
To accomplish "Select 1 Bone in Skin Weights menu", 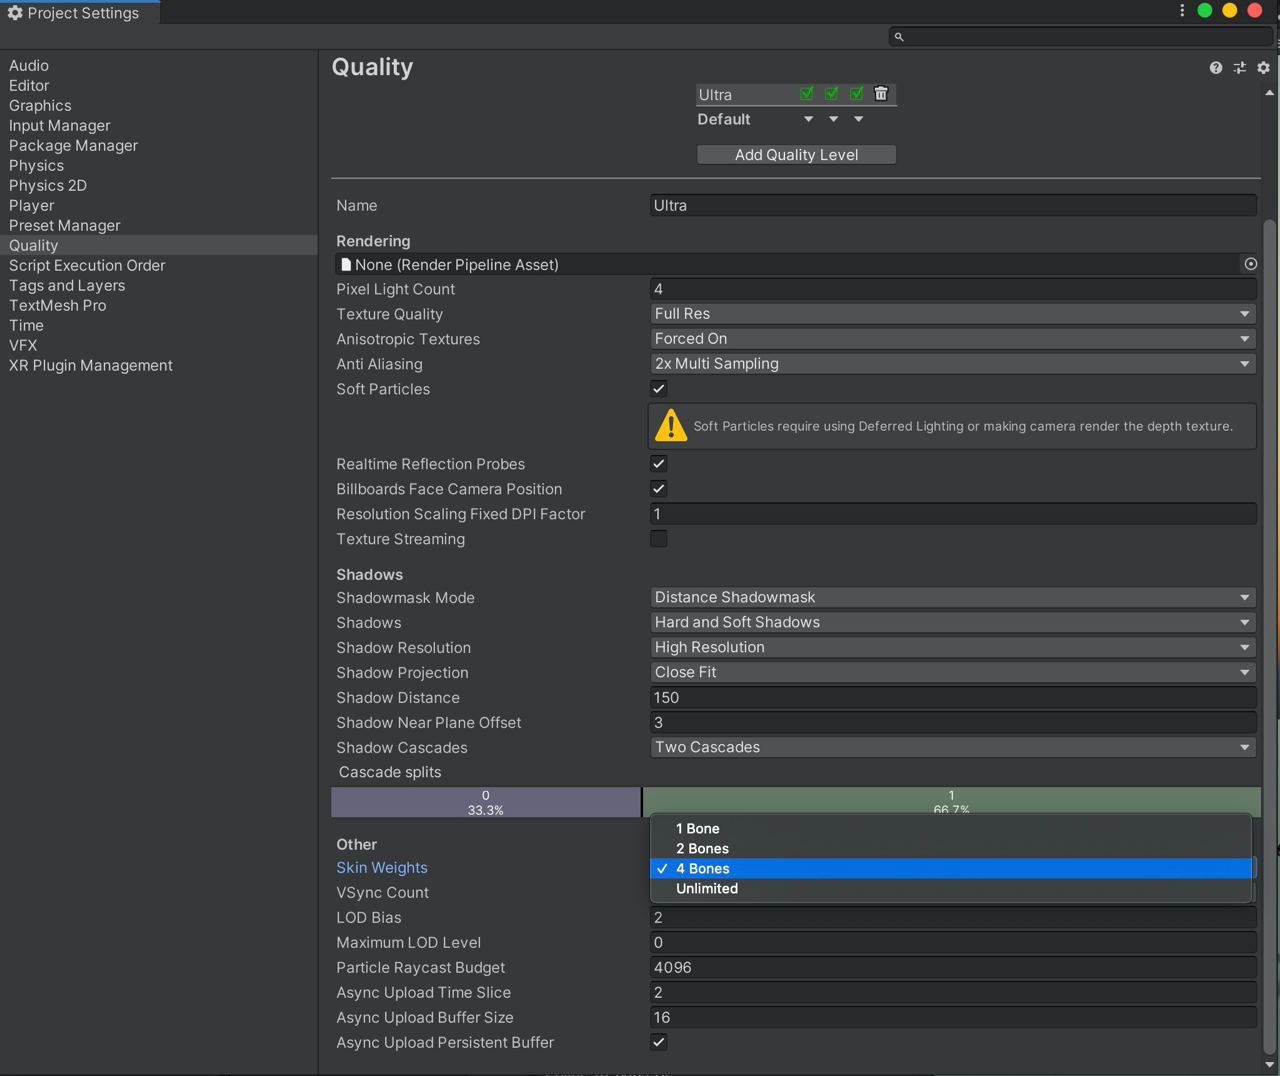I will pyautogui.click(x=951, y=828).
